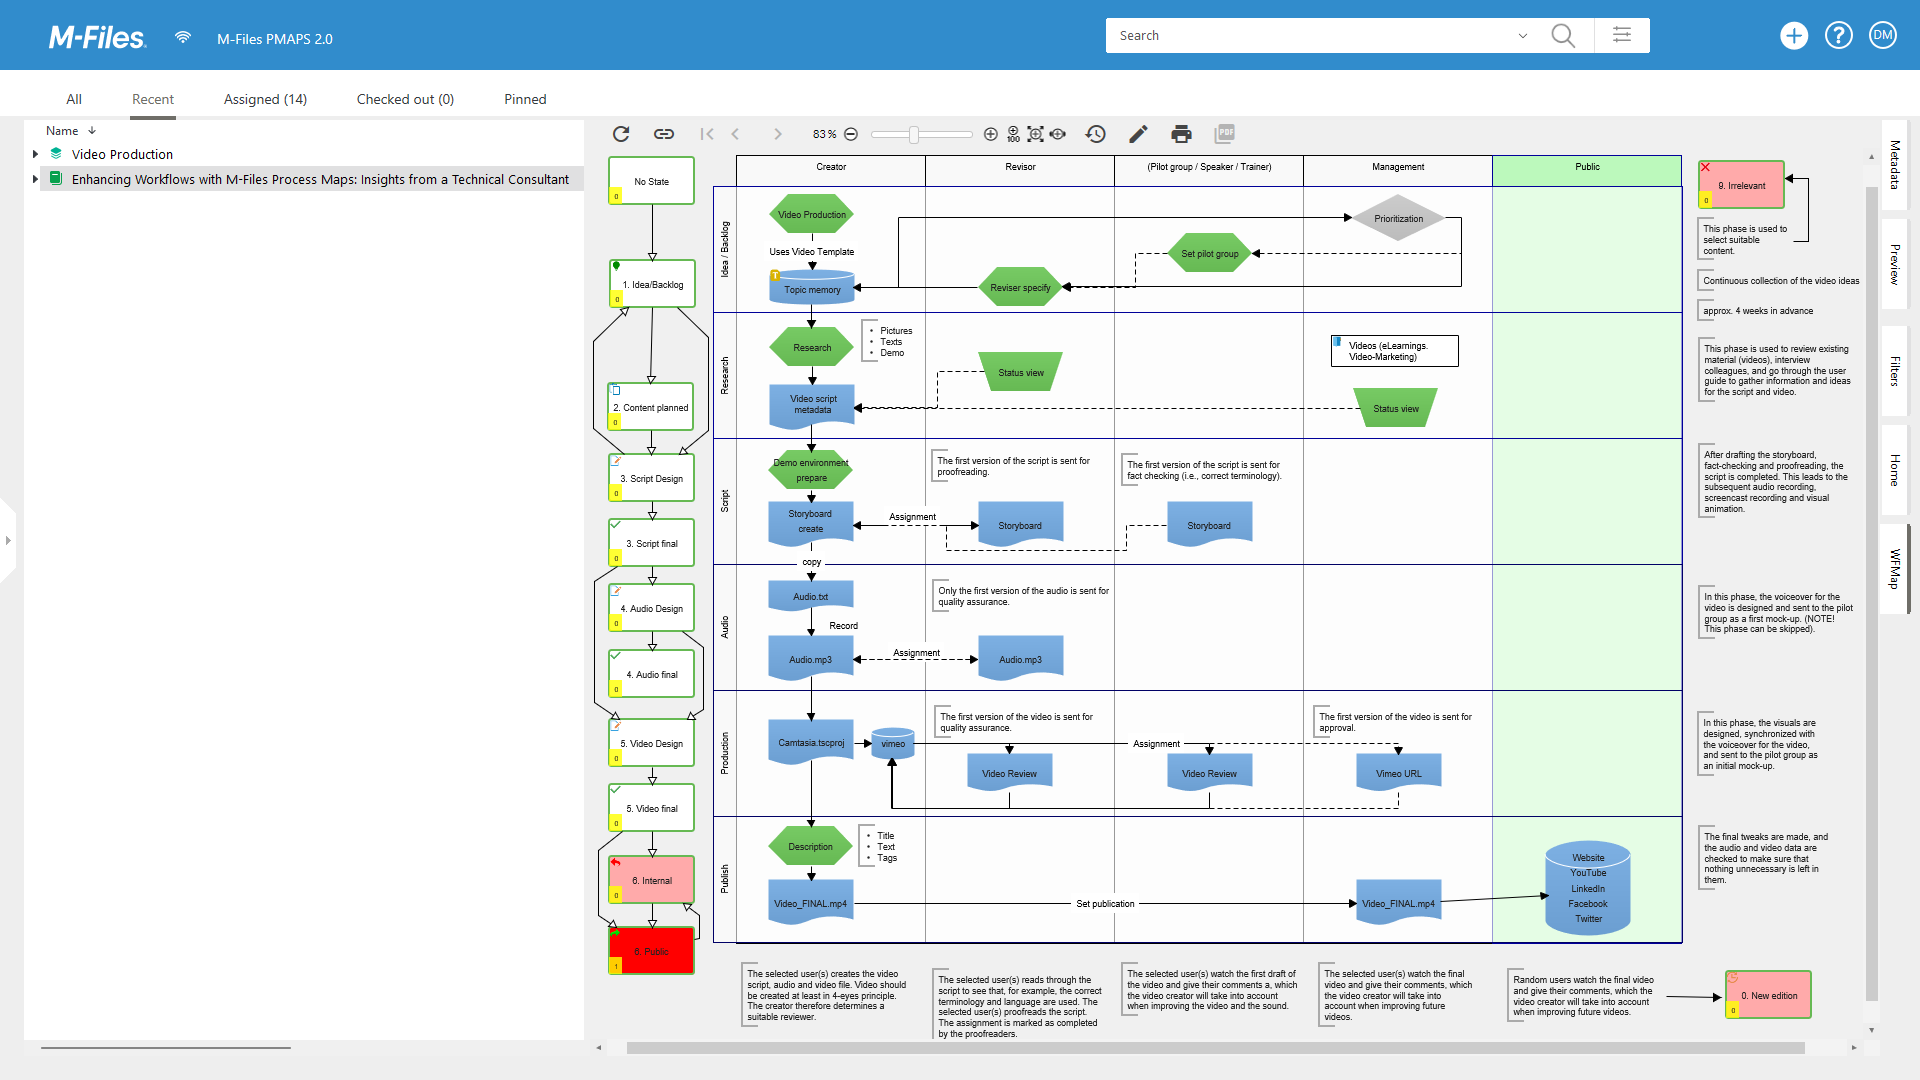Expand the Video Production tree item
Image resolution: width=1920 pixels, height=1080 pixels.
[x=36, y=154]
